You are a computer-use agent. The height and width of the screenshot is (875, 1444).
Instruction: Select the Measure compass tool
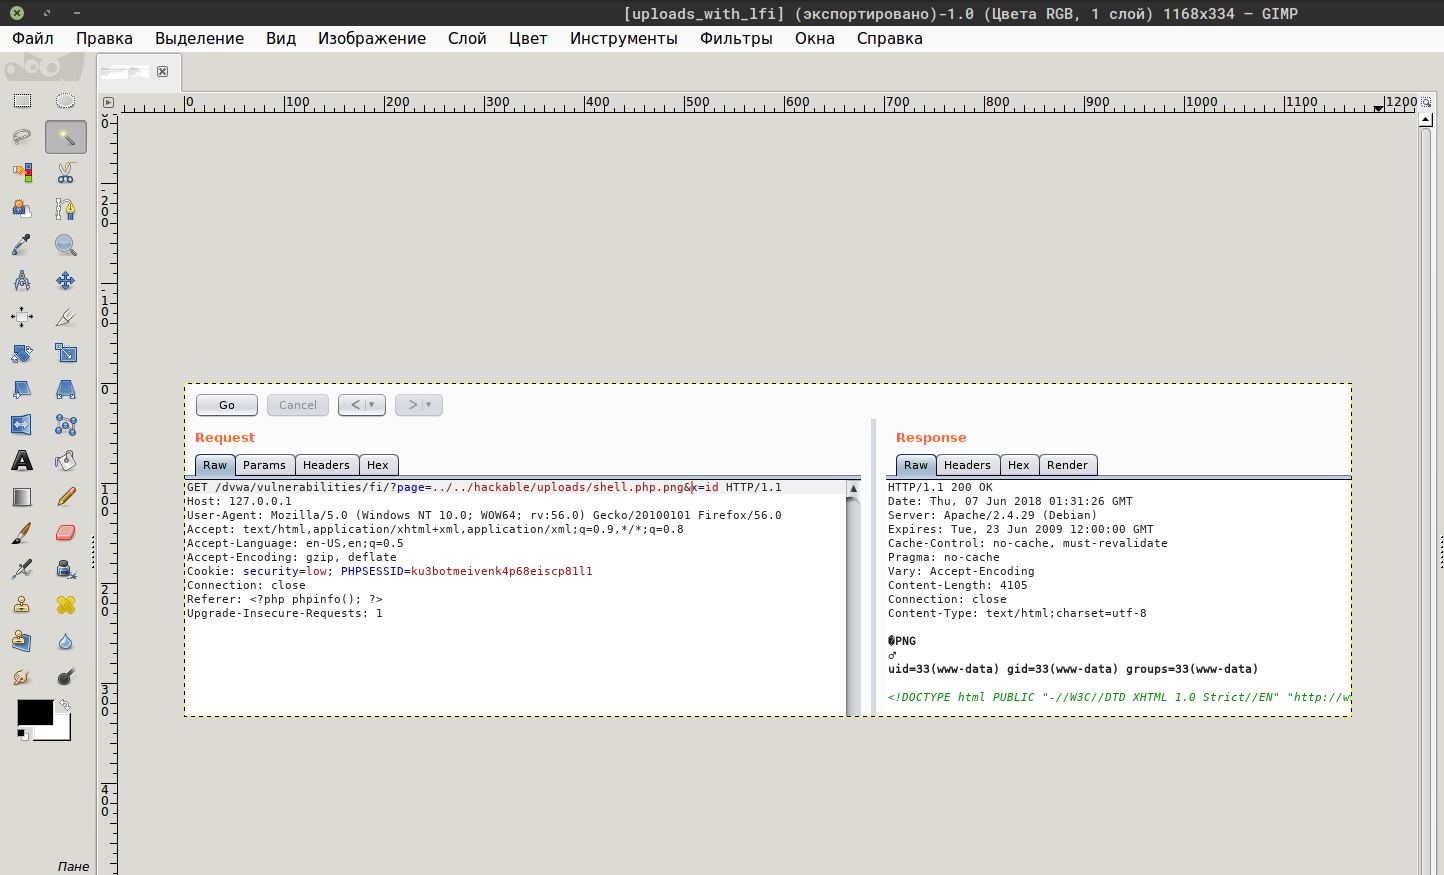[x=22, y=281]
